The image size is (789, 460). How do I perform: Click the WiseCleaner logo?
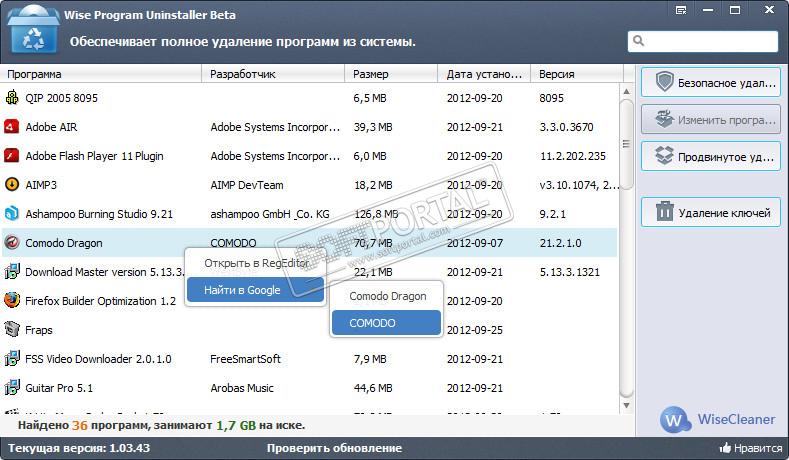718,419
